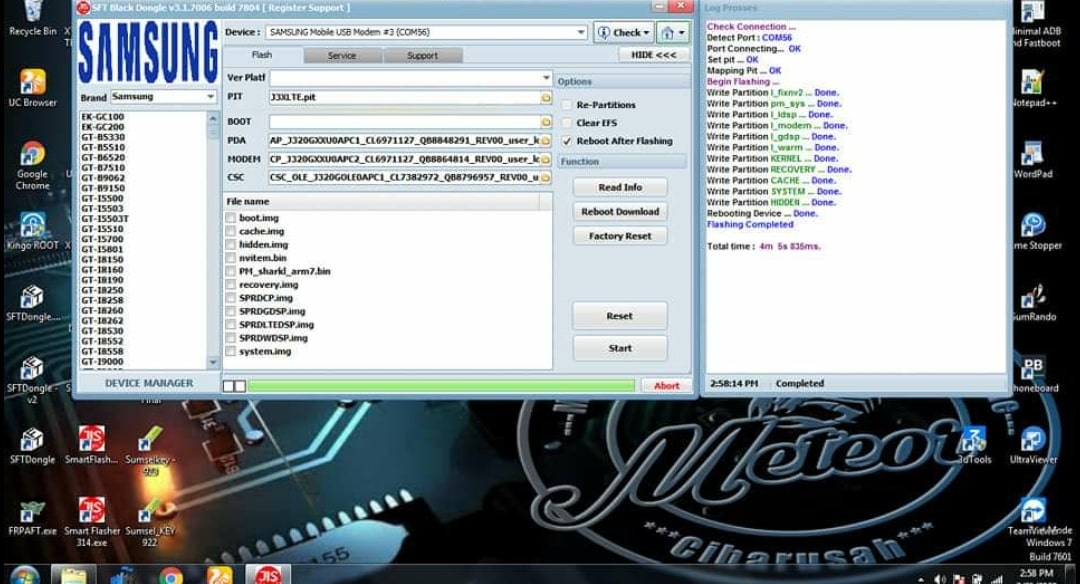This screenshot has height=584, width=1080.
Task: Launch UC Browser from the desktop
Action: (x=32, y=87)
